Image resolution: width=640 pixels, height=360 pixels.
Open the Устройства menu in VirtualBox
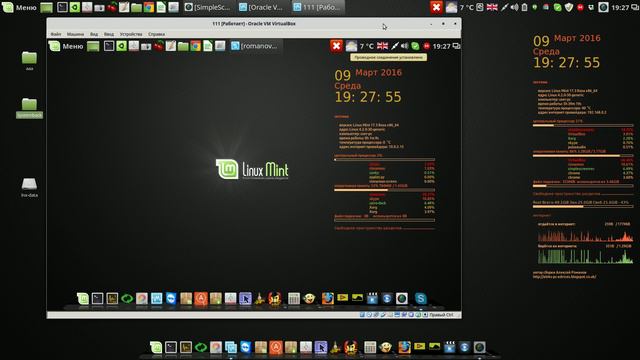click(131, 34)
